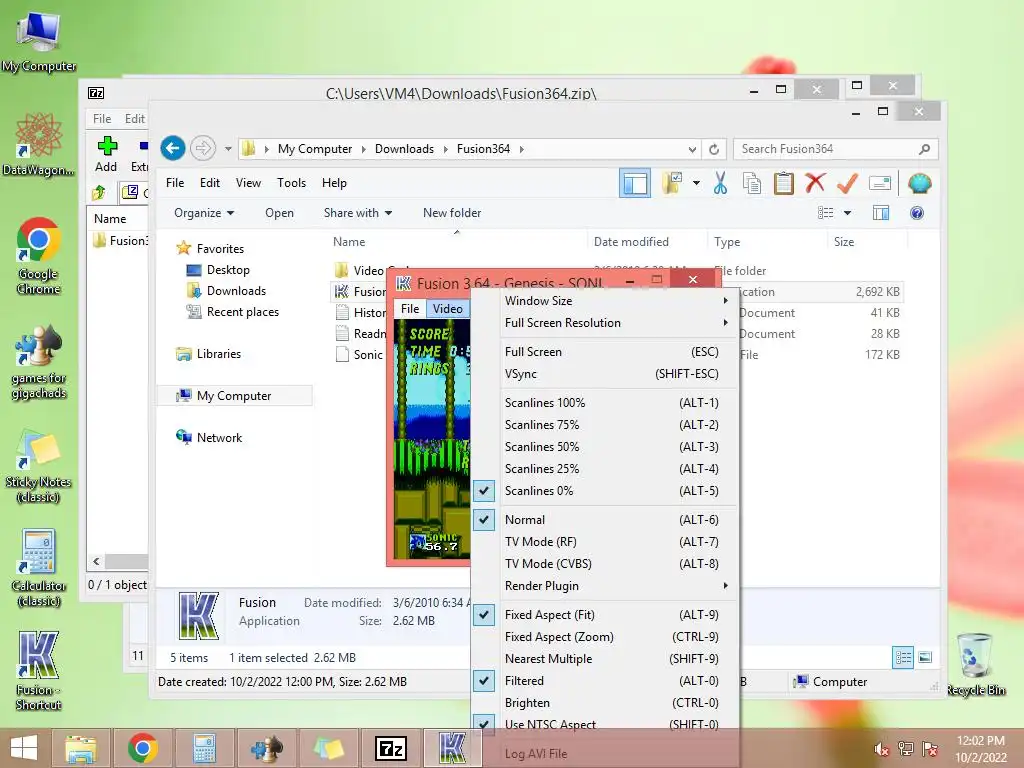The image size is (1024, 768).
Task: Open Calculator (classic) desktop shortcut
Action: [x=39, y=568]
